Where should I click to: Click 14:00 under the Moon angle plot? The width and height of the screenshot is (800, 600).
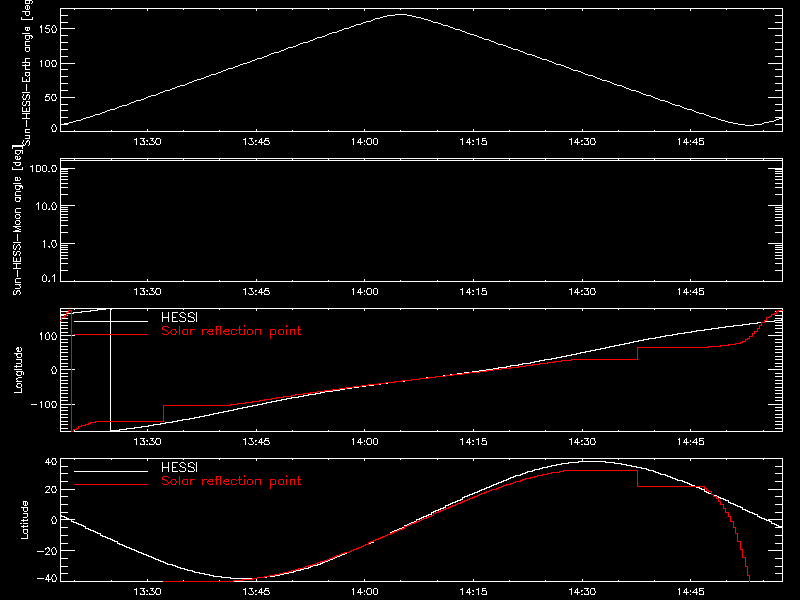click(365, 291)
